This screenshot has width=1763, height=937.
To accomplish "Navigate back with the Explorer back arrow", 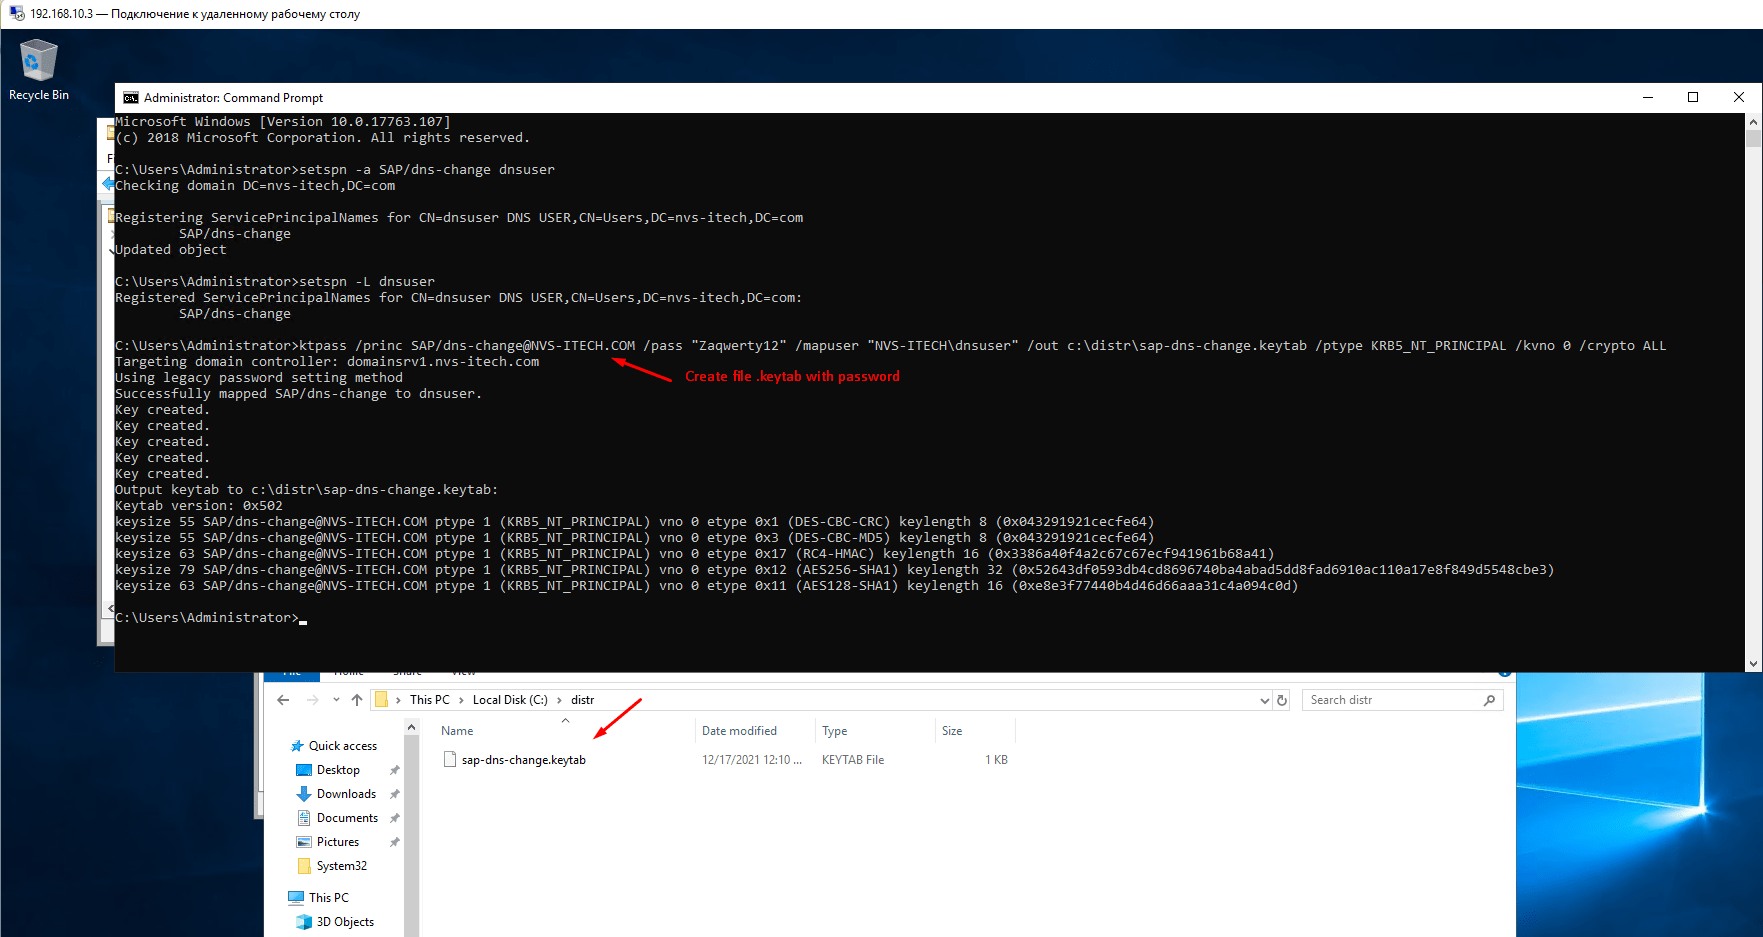I will [x=283, y=699].
